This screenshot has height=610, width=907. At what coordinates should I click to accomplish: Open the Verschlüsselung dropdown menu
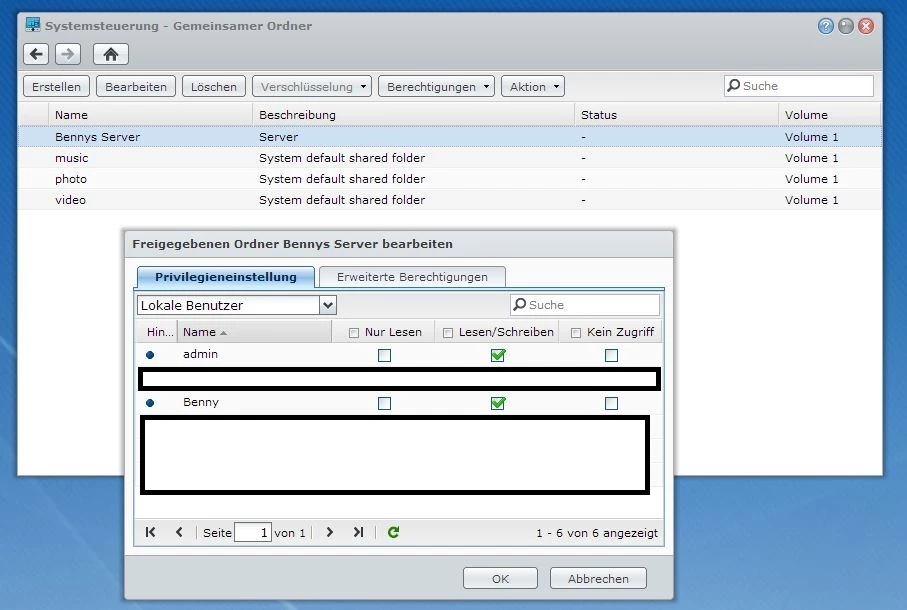click(312, 87)
